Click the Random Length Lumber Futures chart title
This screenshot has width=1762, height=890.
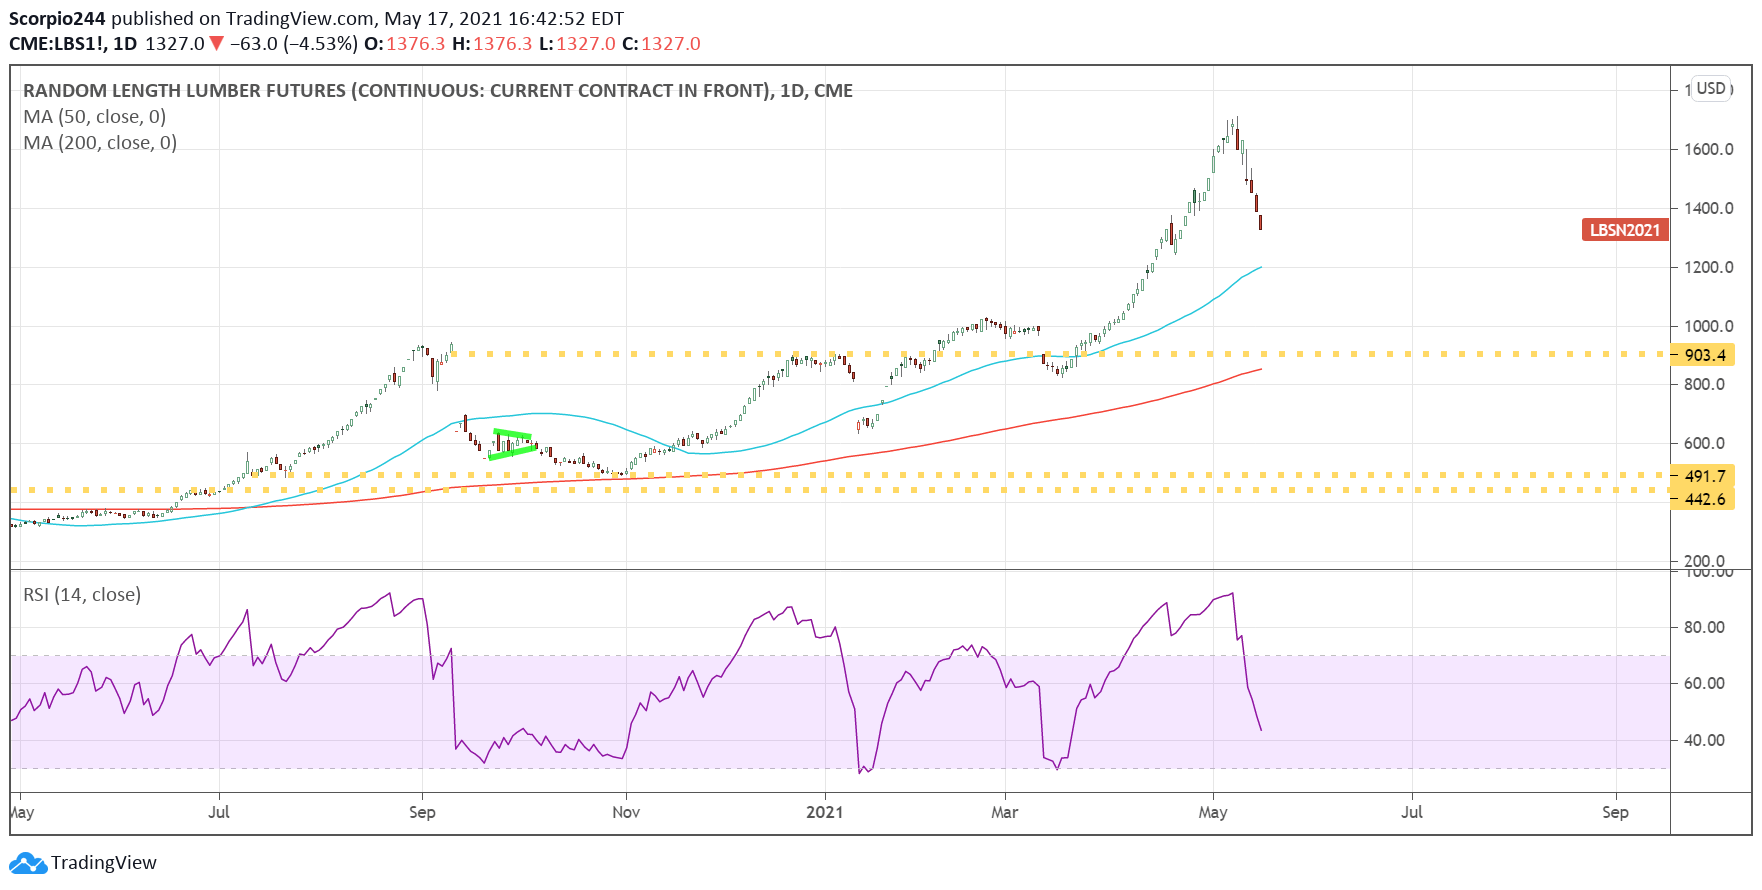(x=438, y=91)
